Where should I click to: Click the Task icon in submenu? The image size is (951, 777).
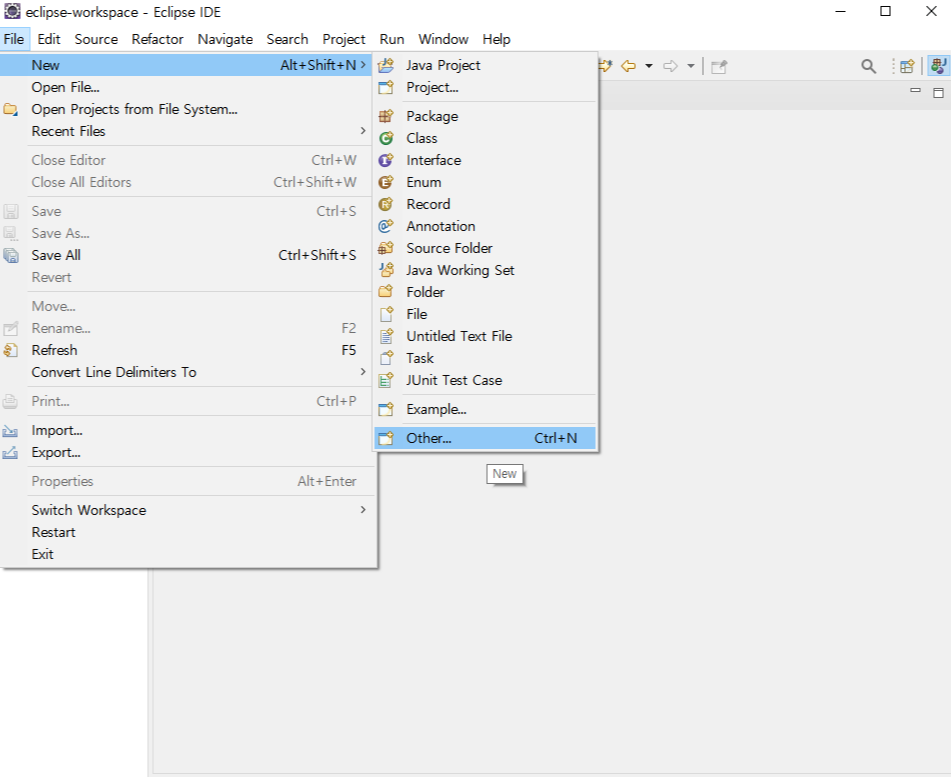point(386,358)
